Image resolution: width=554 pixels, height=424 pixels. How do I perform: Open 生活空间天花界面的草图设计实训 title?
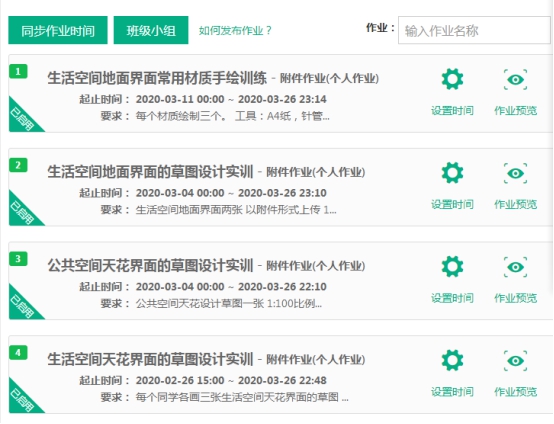(x=150, y=359)
